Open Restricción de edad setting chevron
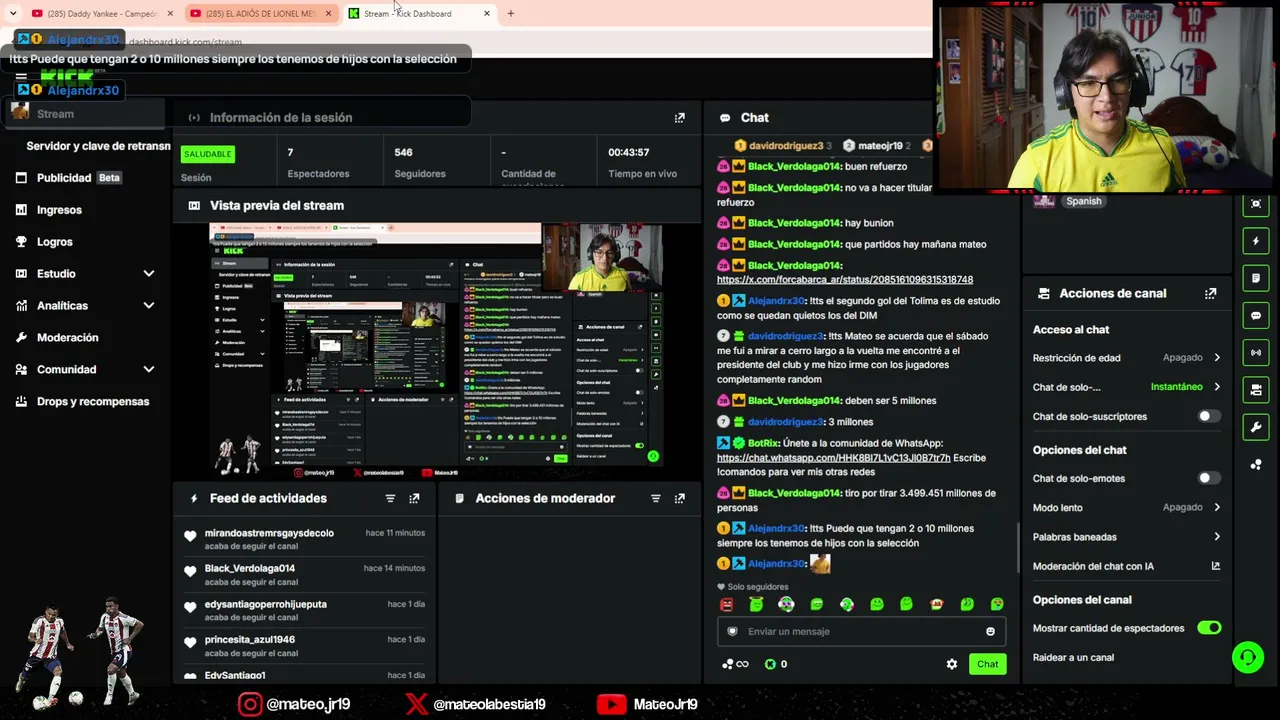Image resolution: width=1280 pixels, height=720 pixels. click(x=1217, y=358)
